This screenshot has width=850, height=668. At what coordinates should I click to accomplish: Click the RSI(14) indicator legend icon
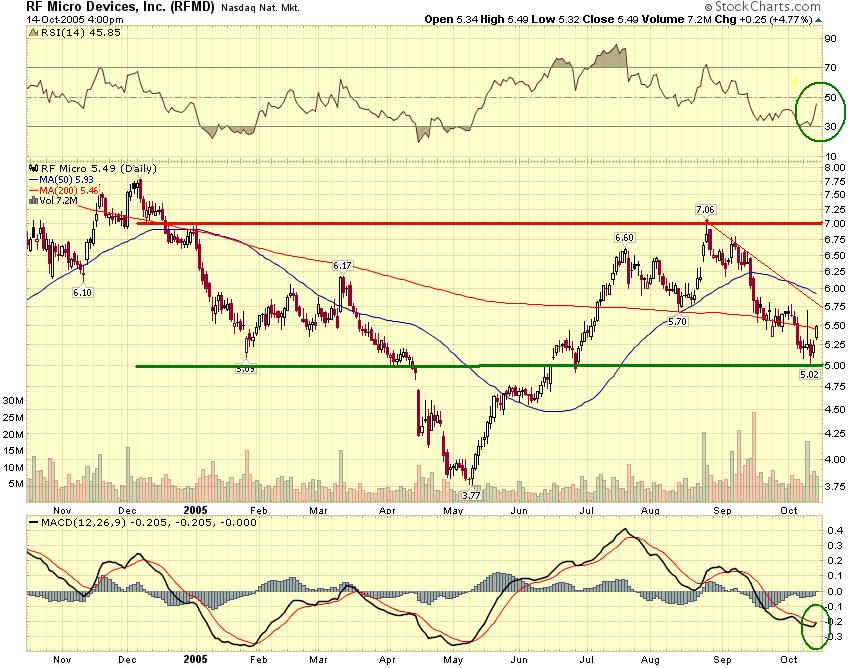(33, 33)
